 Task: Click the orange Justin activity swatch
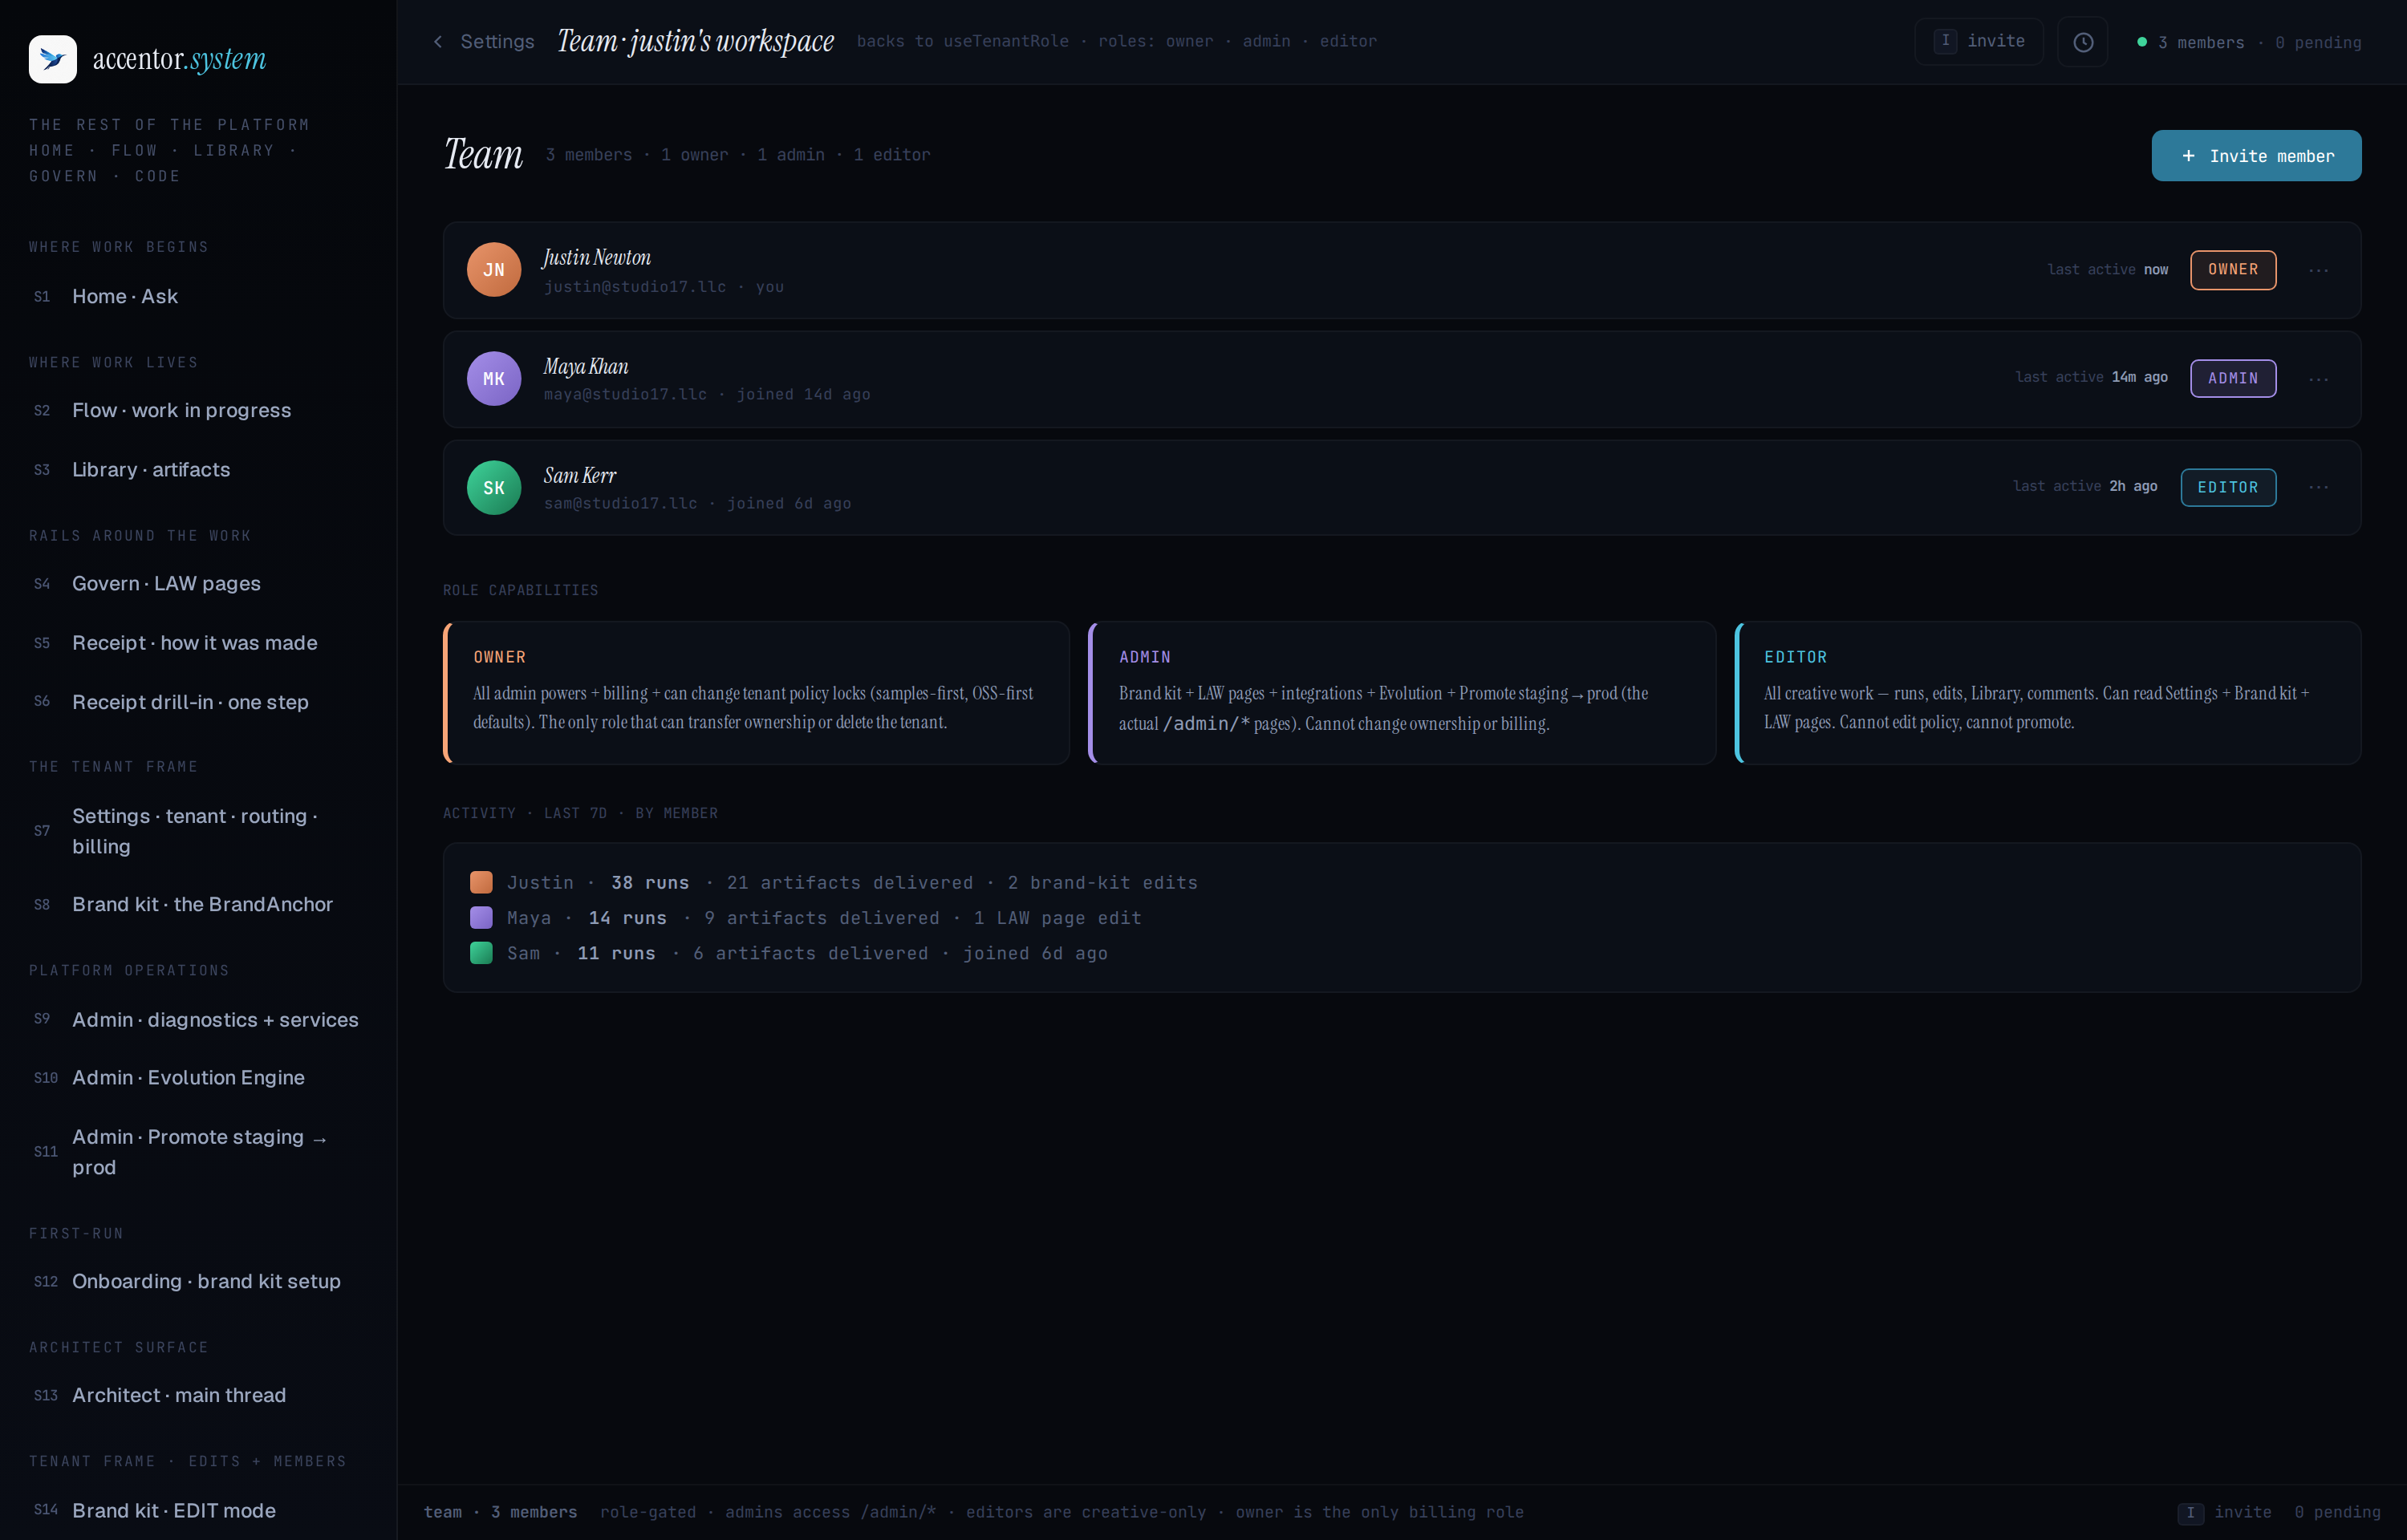481,882
